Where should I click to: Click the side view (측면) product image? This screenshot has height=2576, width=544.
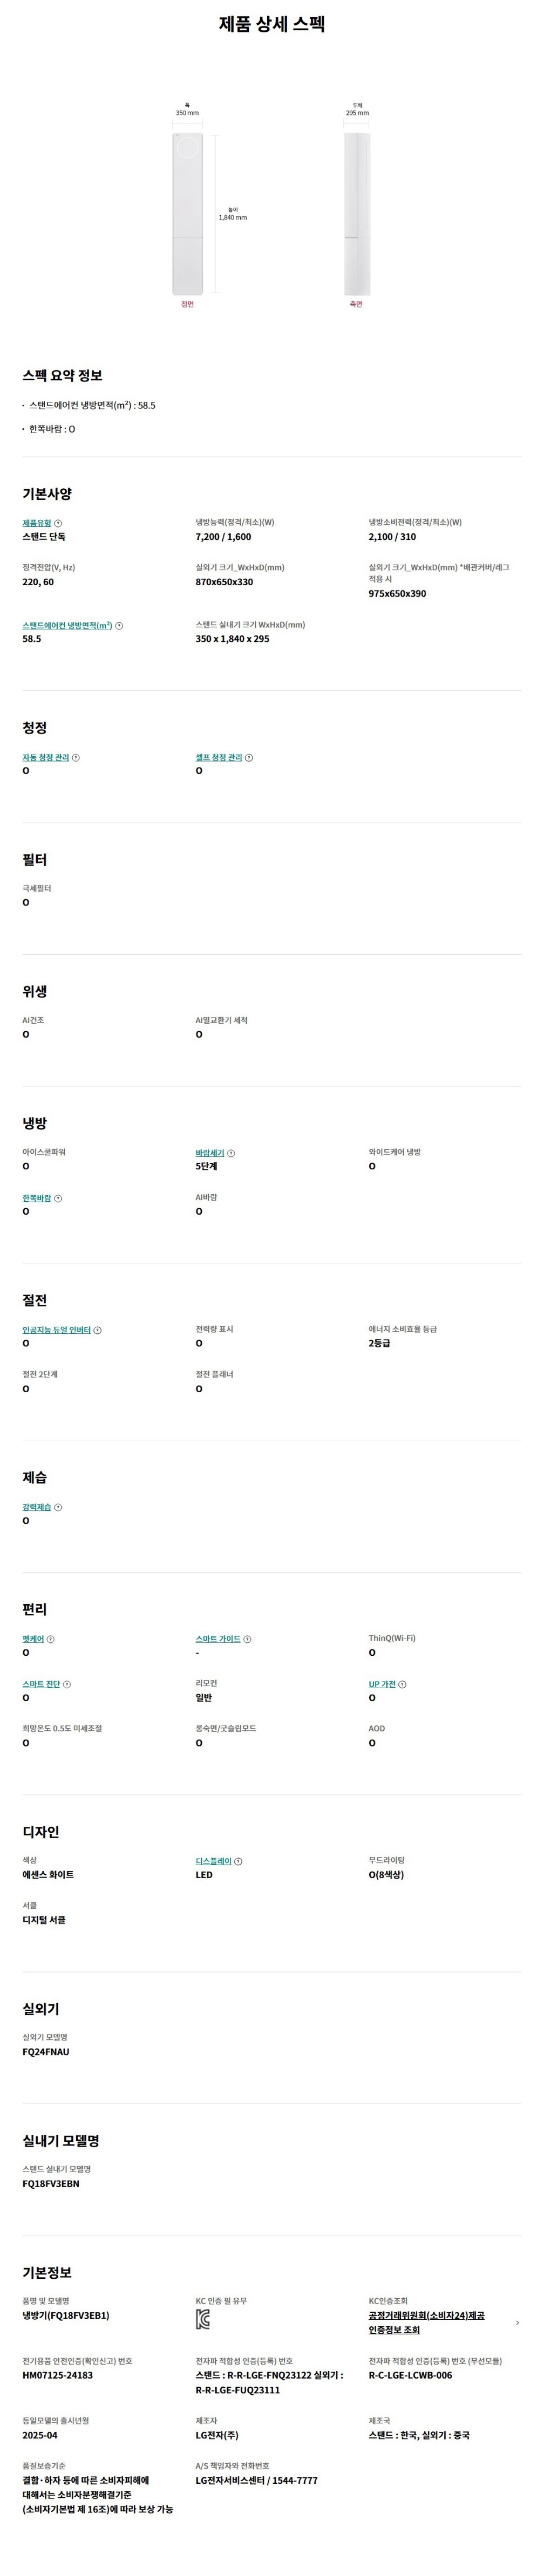(x=356, y=214)
